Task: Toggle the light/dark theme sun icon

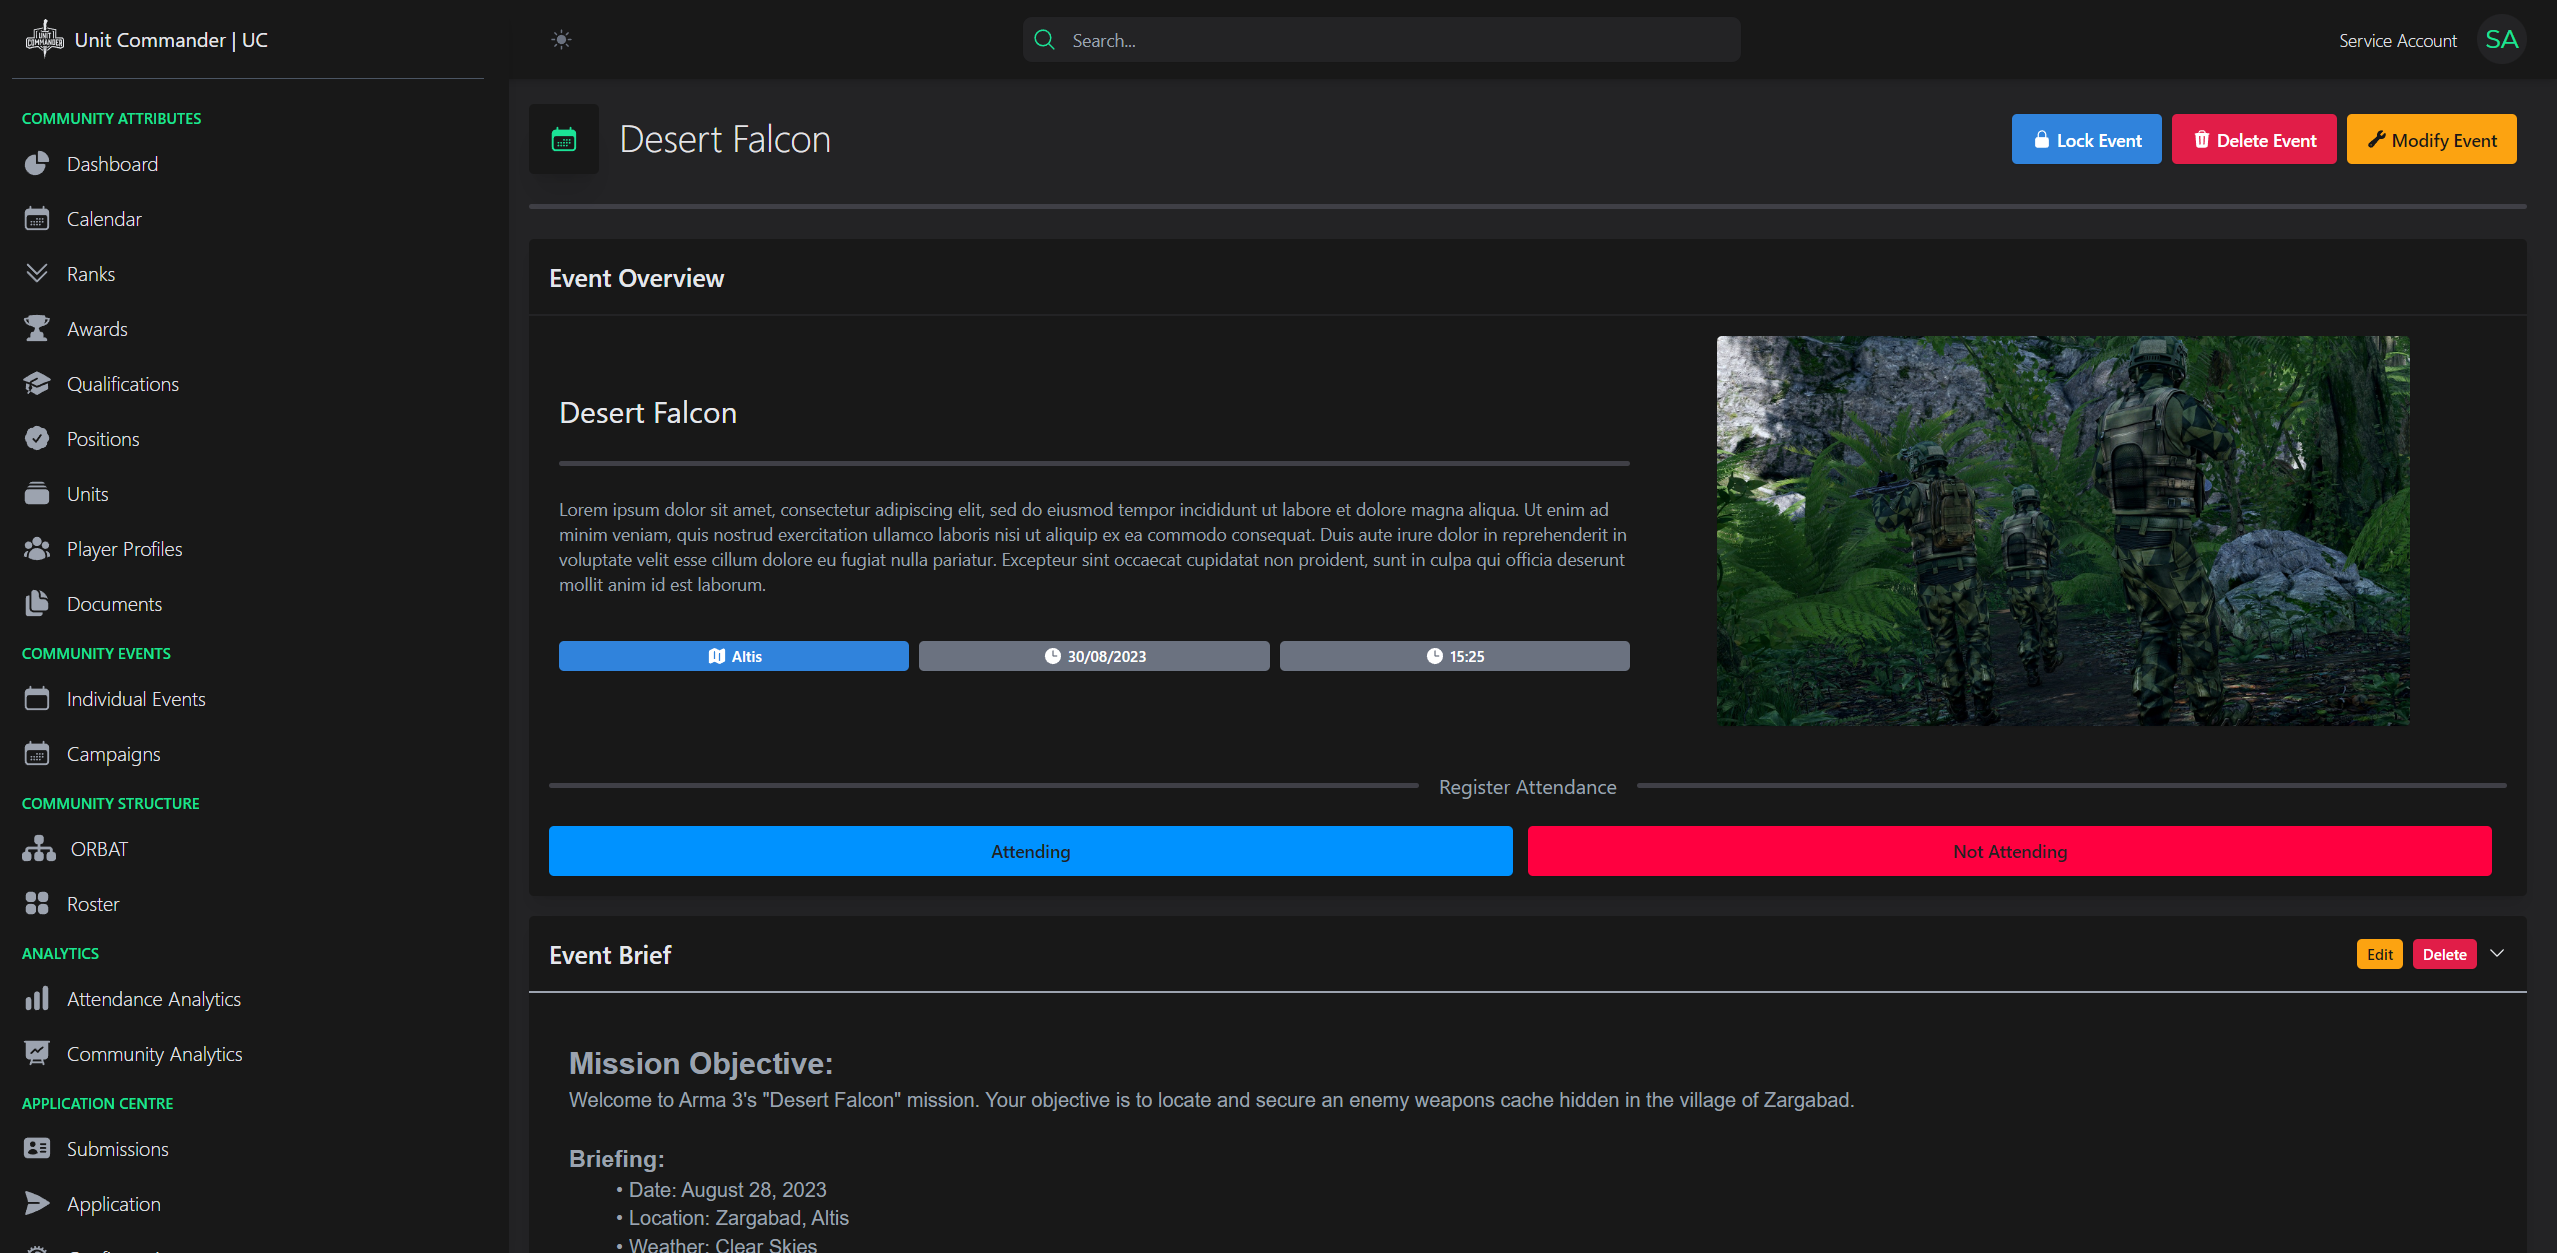Action: pyautogui.click(x=561, y=40)
